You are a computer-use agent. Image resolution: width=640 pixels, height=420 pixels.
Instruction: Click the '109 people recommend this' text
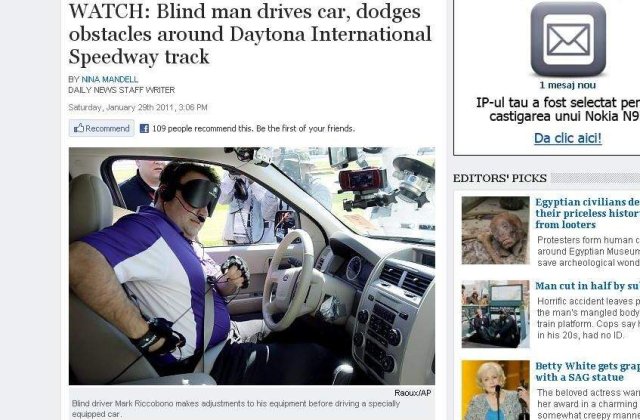[x=253, y=129]
